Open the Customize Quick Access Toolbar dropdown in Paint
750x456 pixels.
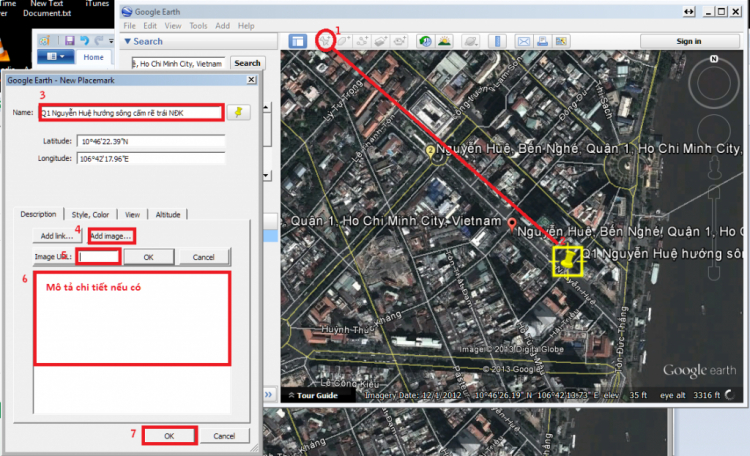pos(111,41)
